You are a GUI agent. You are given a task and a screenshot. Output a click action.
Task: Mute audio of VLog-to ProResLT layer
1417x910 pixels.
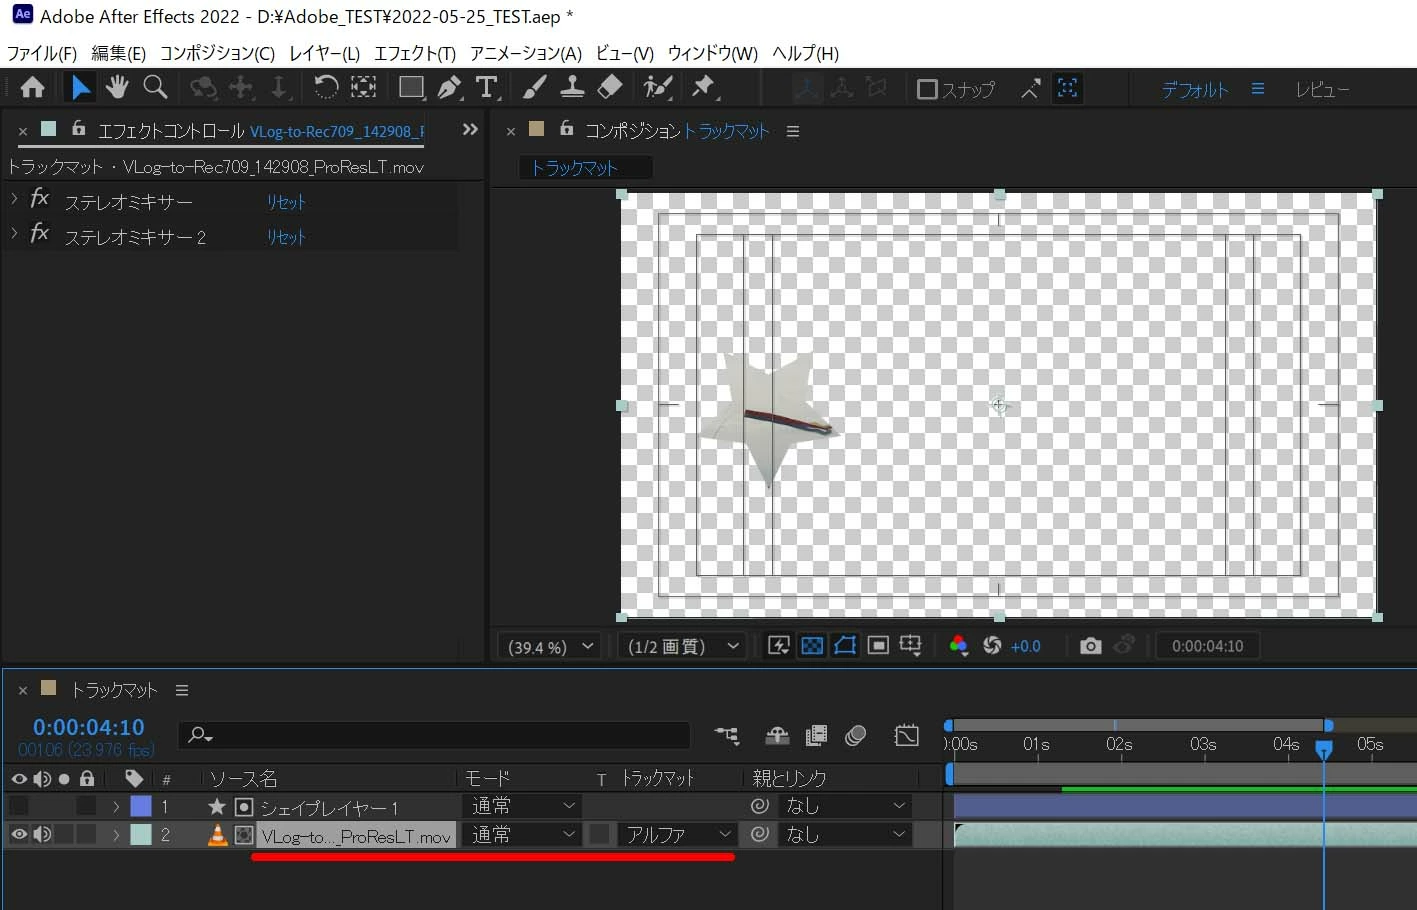coord(42,834)
